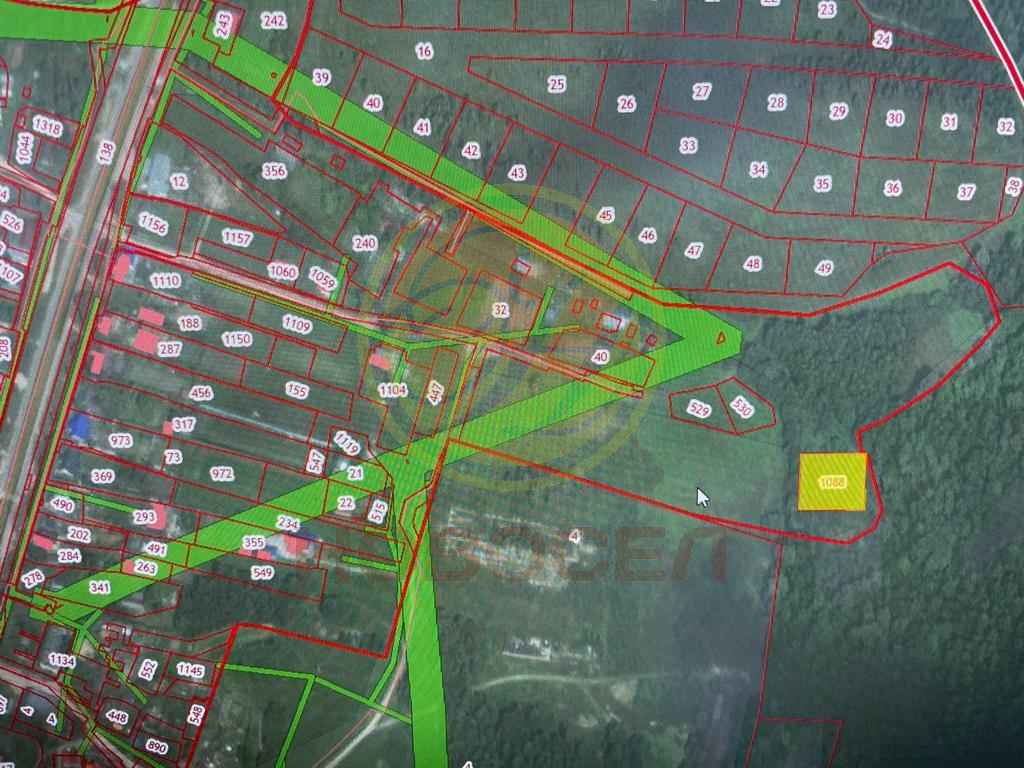This screenshot has height=768, width=1024.
Task: Click parcel label 1157
Action: click(x=237, y=238)
